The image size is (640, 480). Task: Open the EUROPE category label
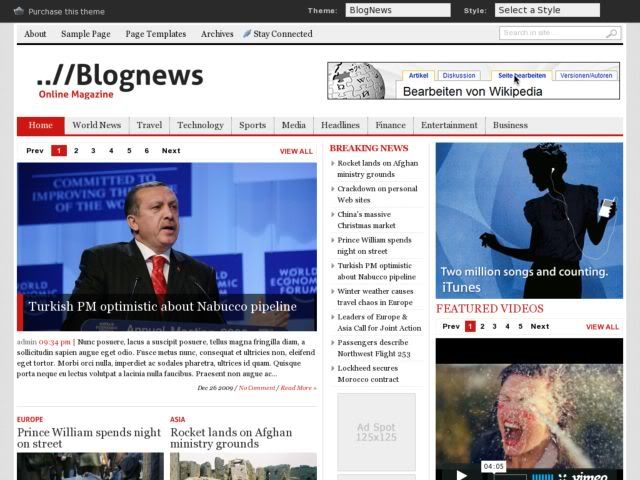point(30,419)
